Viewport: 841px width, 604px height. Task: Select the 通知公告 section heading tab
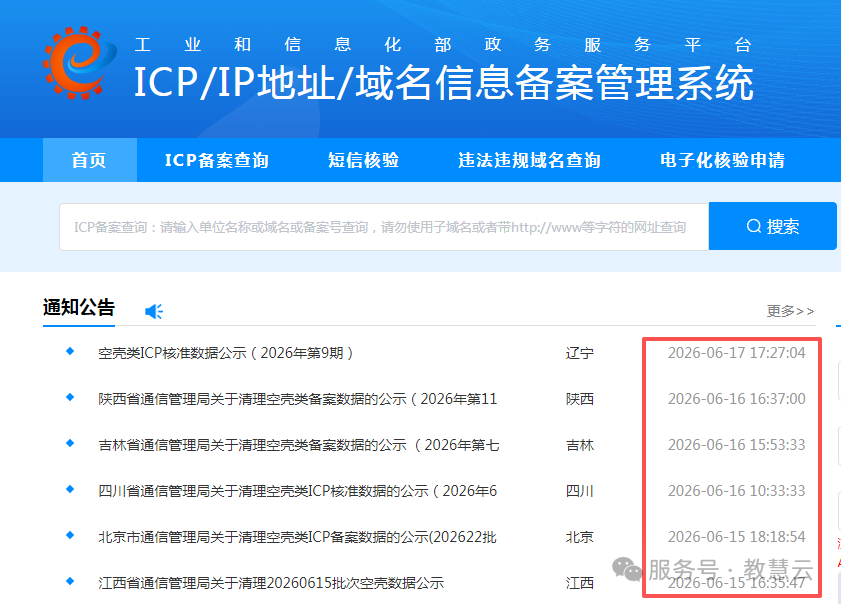point(79,308)
